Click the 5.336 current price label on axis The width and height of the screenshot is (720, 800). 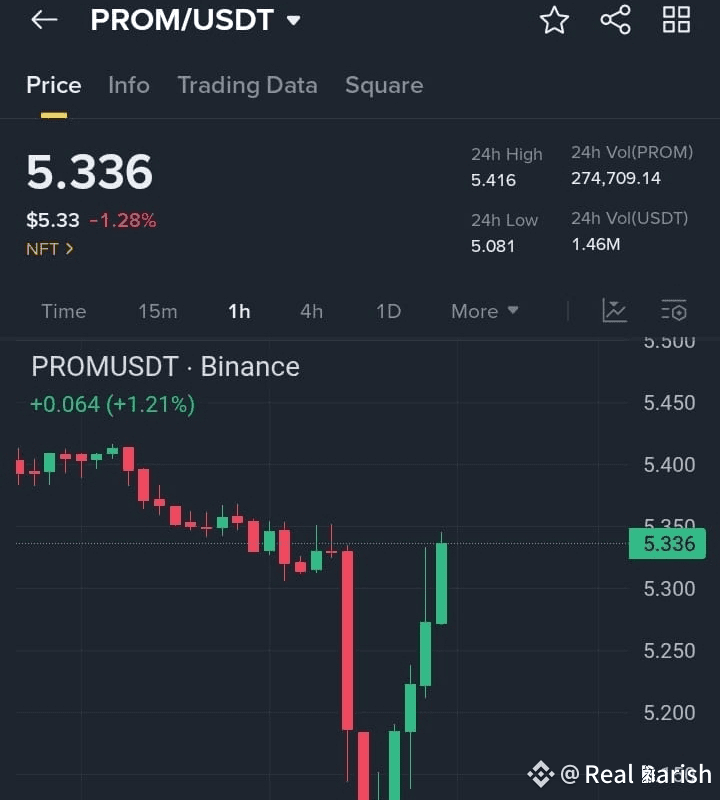(x=667, y=544)
